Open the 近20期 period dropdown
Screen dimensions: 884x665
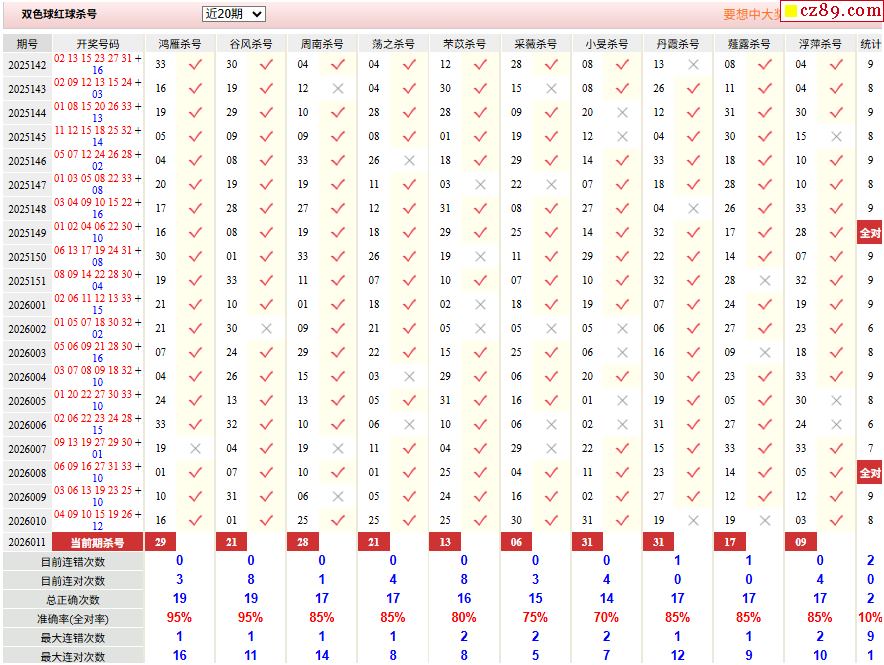[x=233, y=14]
